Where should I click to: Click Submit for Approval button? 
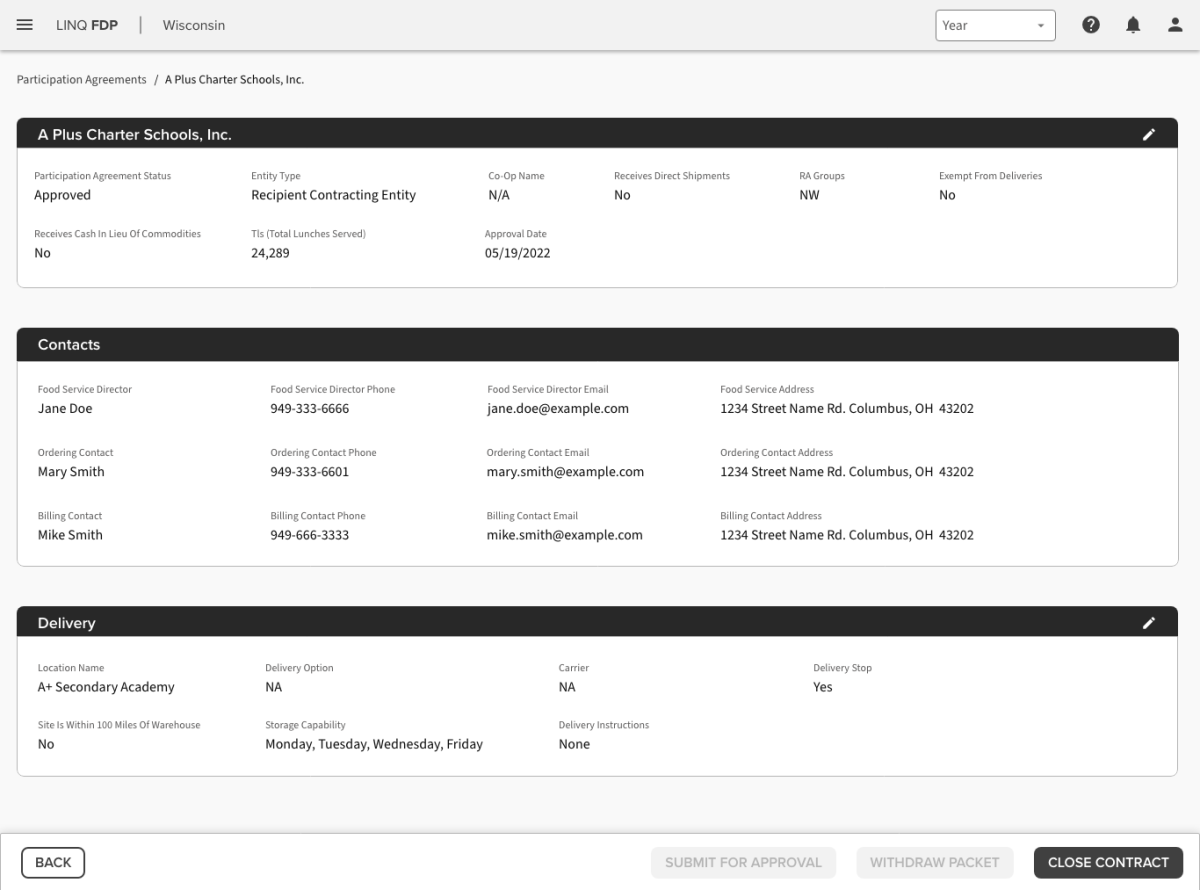click(743, 862)
